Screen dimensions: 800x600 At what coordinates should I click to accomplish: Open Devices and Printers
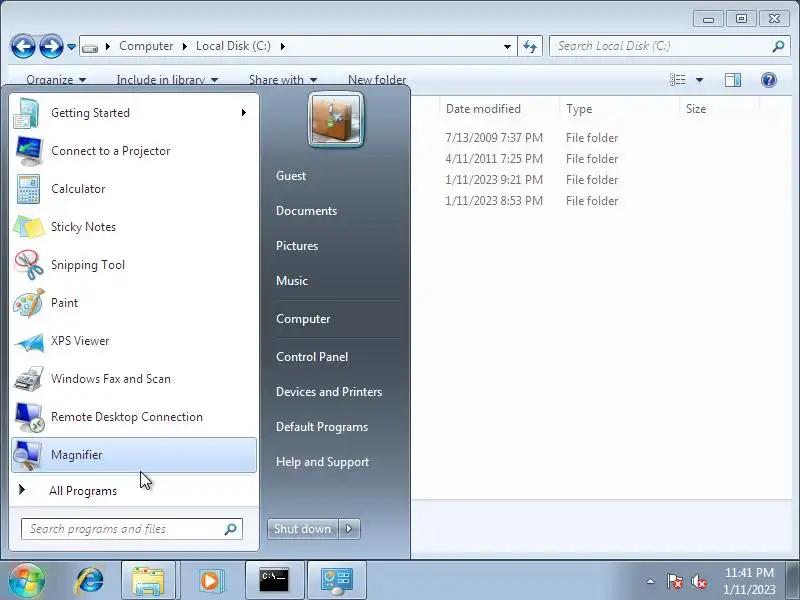click(329, 392)
